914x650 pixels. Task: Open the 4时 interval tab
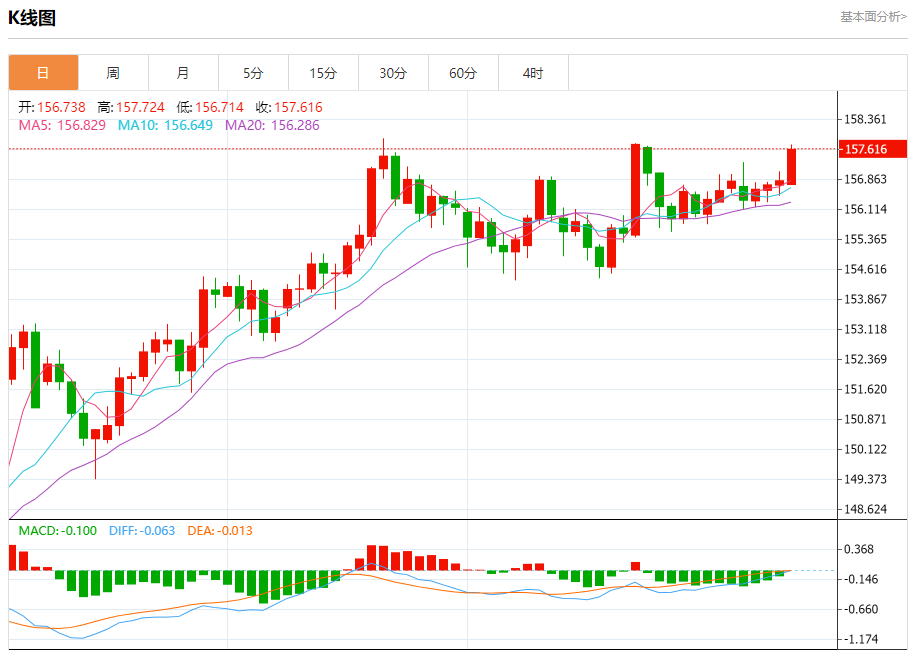[533, 73]
